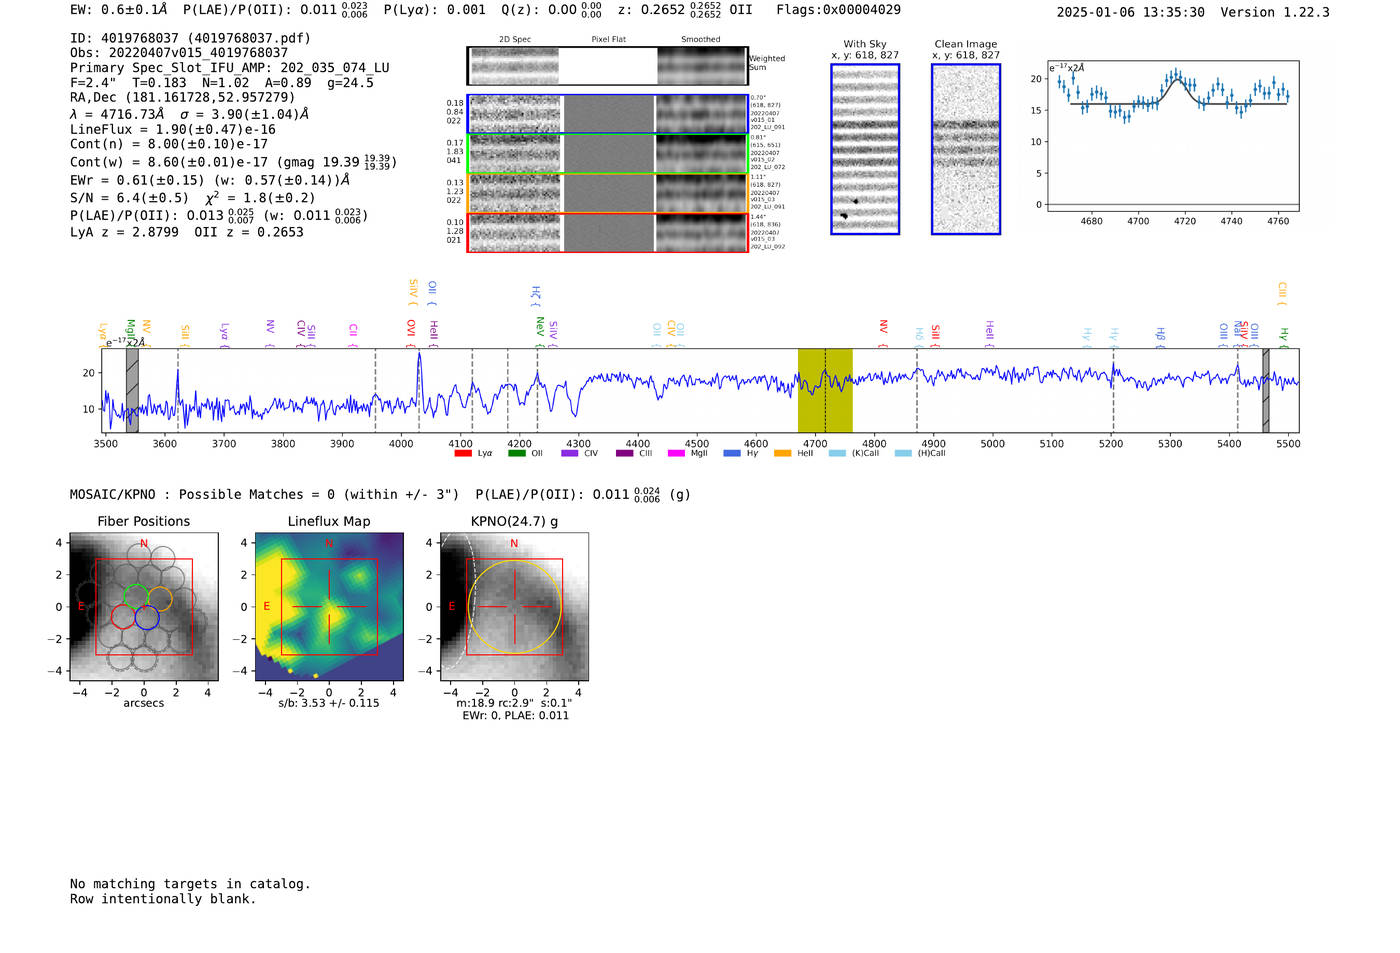Click the LineFlux = 1.90(±0.47)e-16 value
This screenshot has height=953, width=1400.
click(173, 129)
